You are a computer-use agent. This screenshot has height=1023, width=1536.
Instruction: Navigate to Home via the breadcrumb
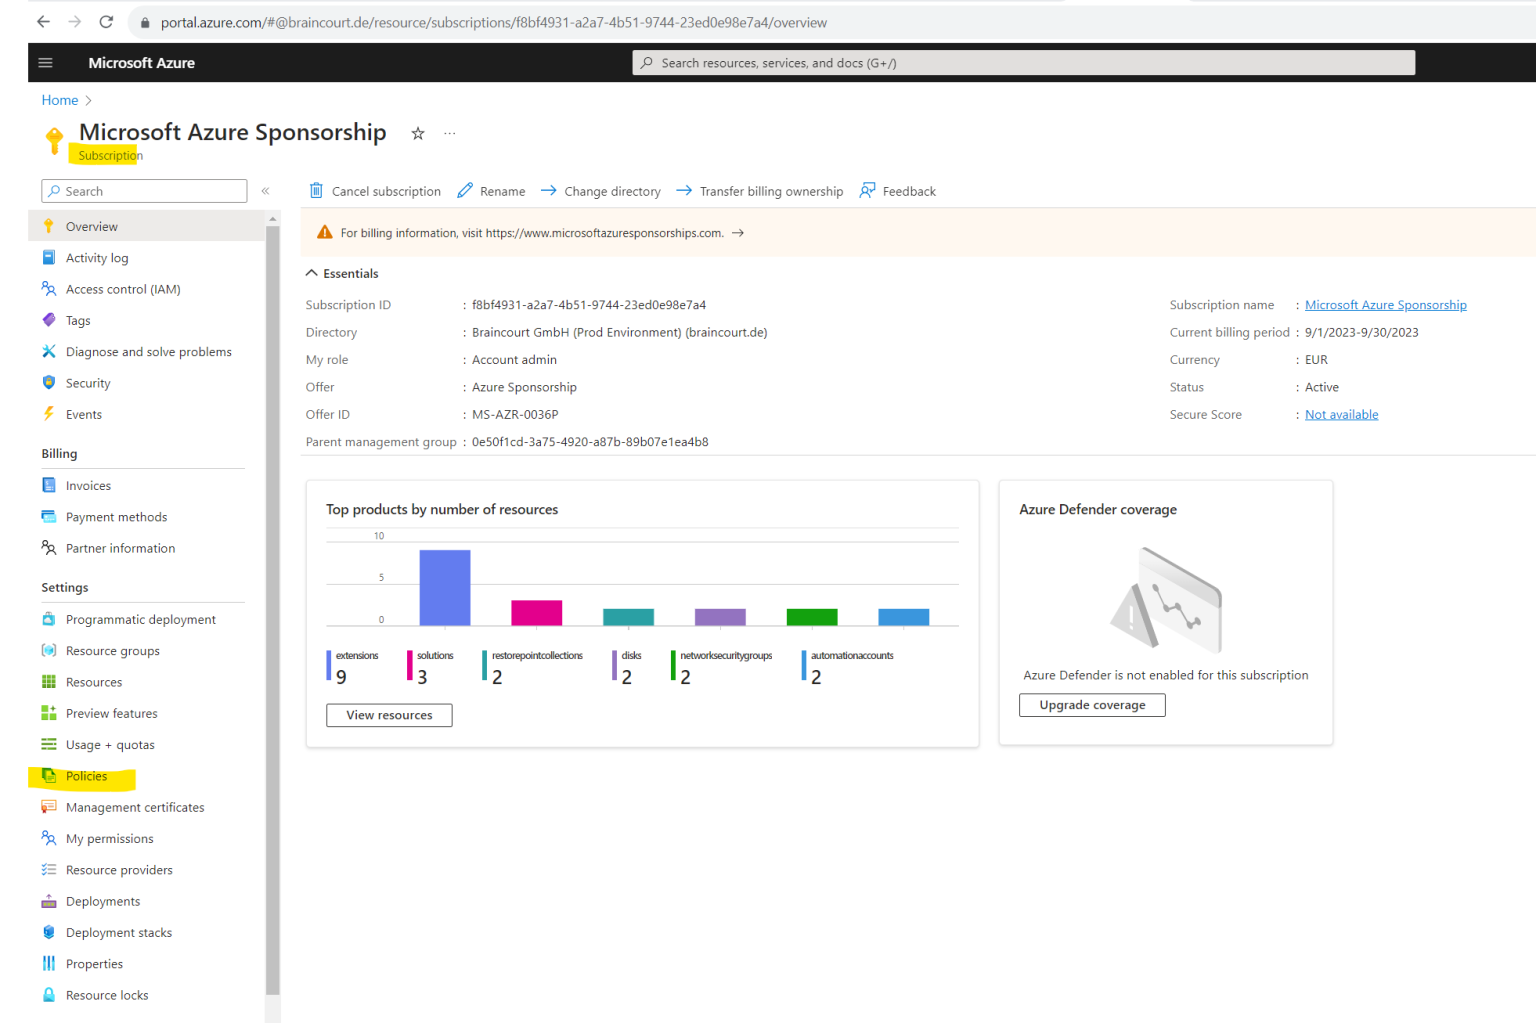tap(59, 100)
